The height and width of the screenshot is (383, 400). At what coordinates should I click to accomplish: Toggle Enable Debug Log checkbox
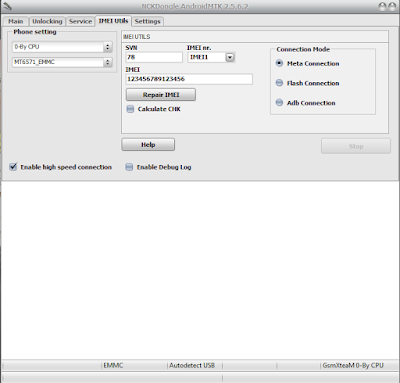coord(129,167)
